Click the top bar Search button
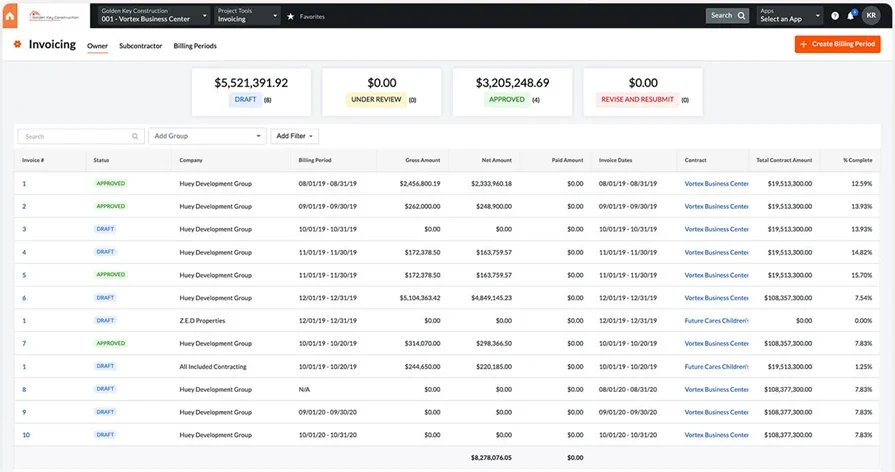This screenshot has height=472, width=895. coord(727,16)
